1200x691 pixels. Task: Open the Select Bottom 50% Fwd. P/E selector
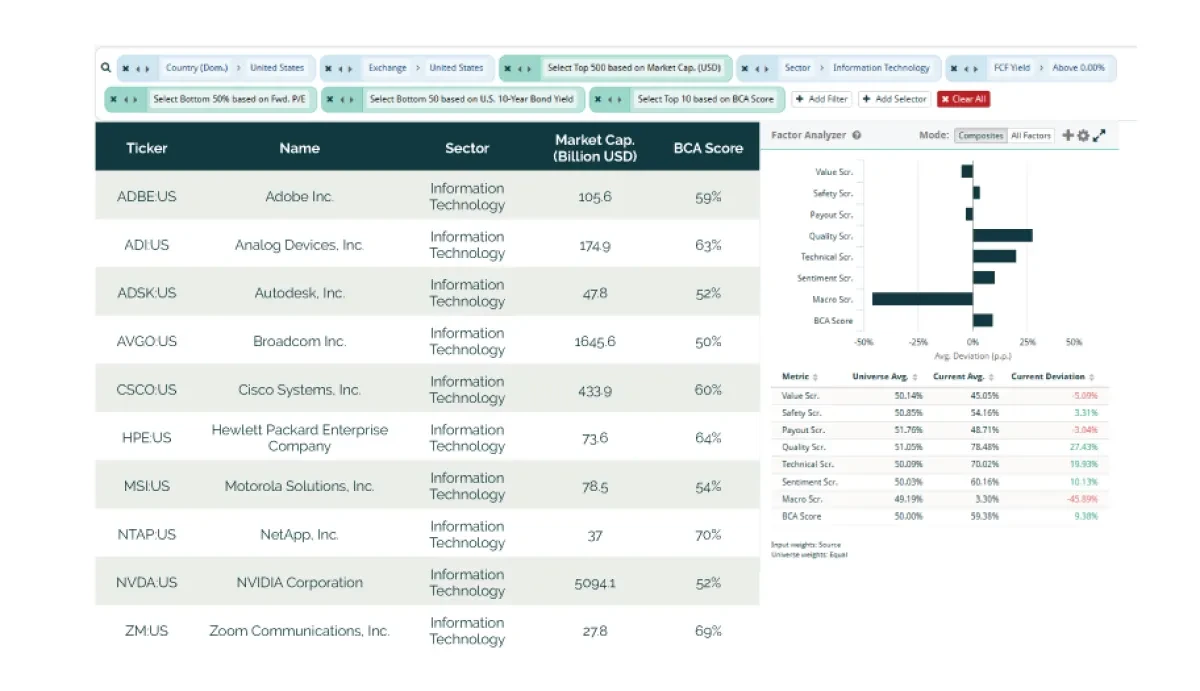[231, 99]
